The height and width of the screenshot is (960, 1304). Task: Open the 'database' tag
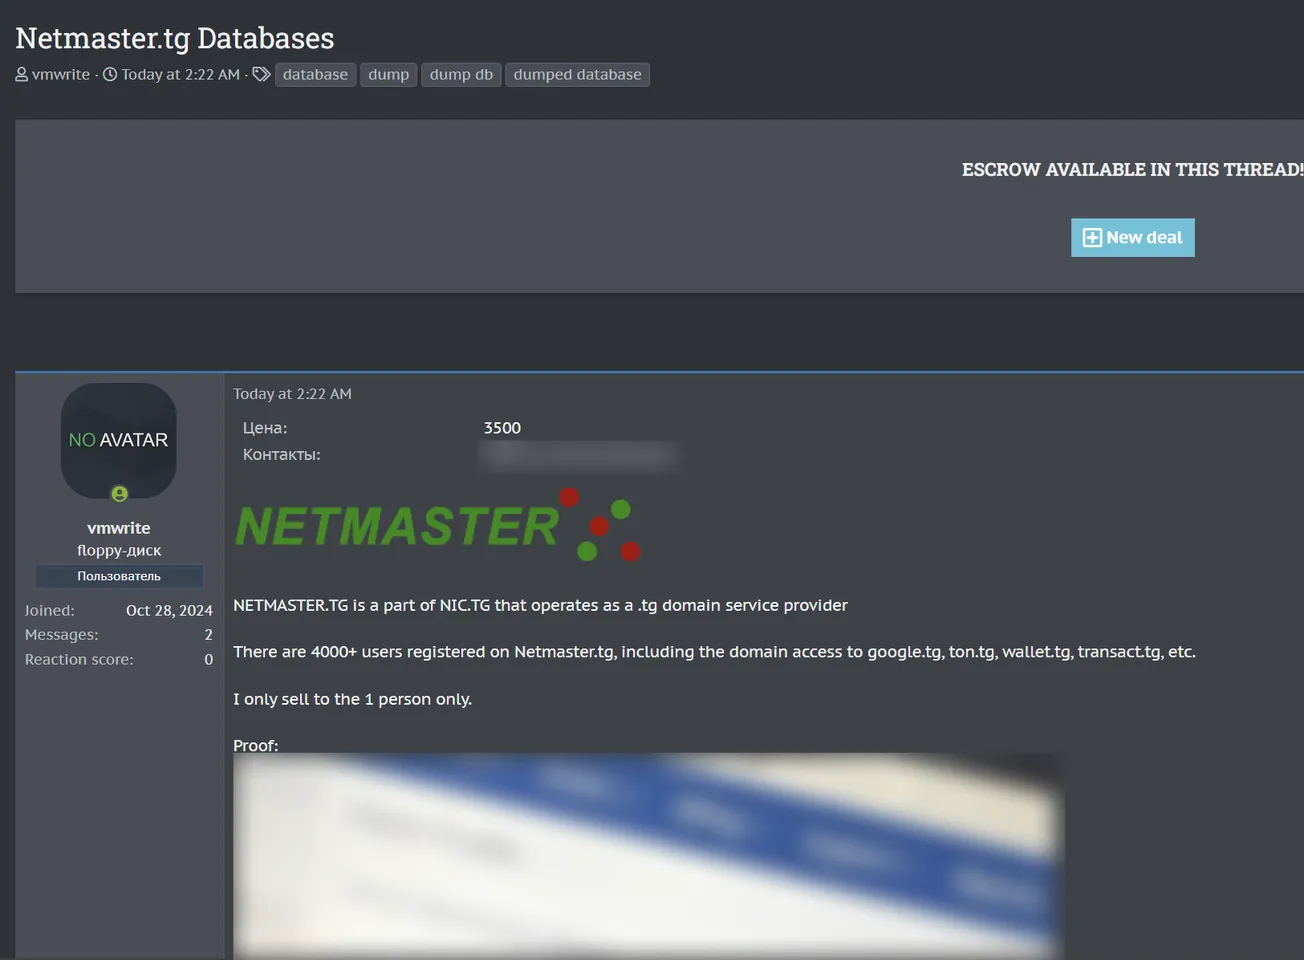[x=315, y=75]
